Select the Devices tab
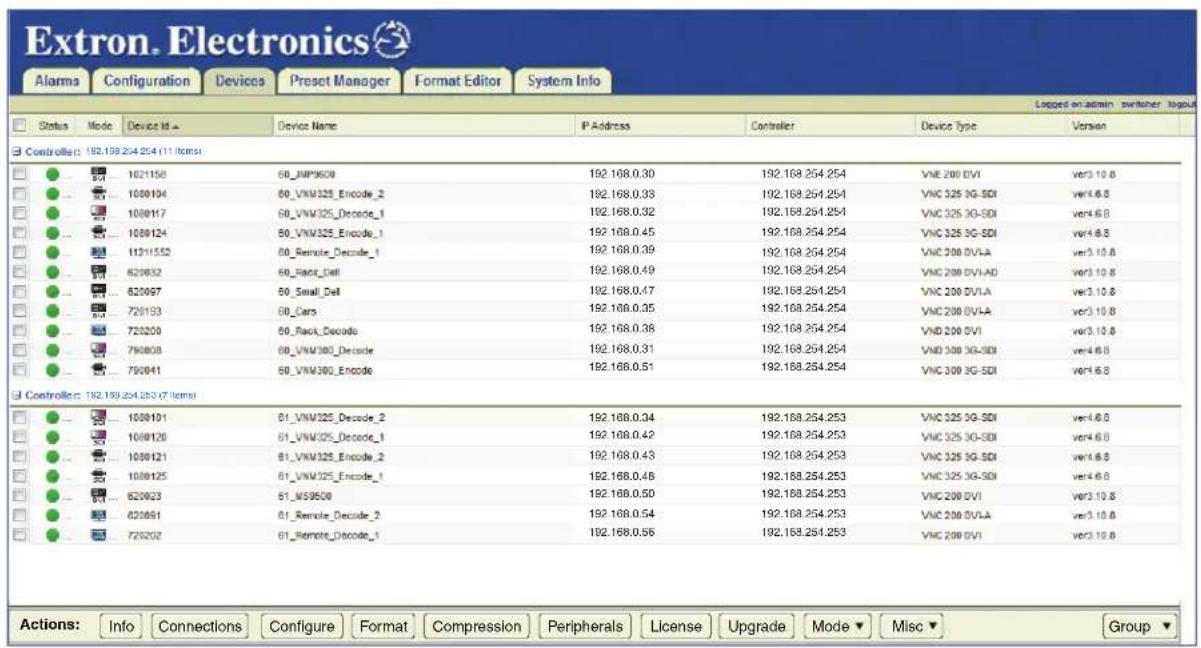 238,82
